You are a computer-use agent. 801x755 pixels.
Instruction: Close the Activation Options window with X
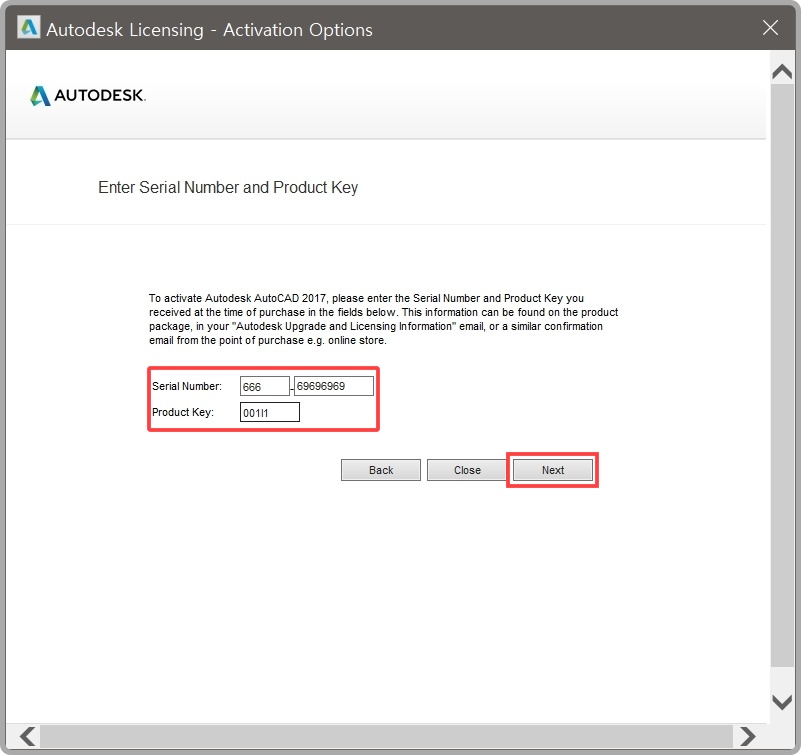(770, 28)
